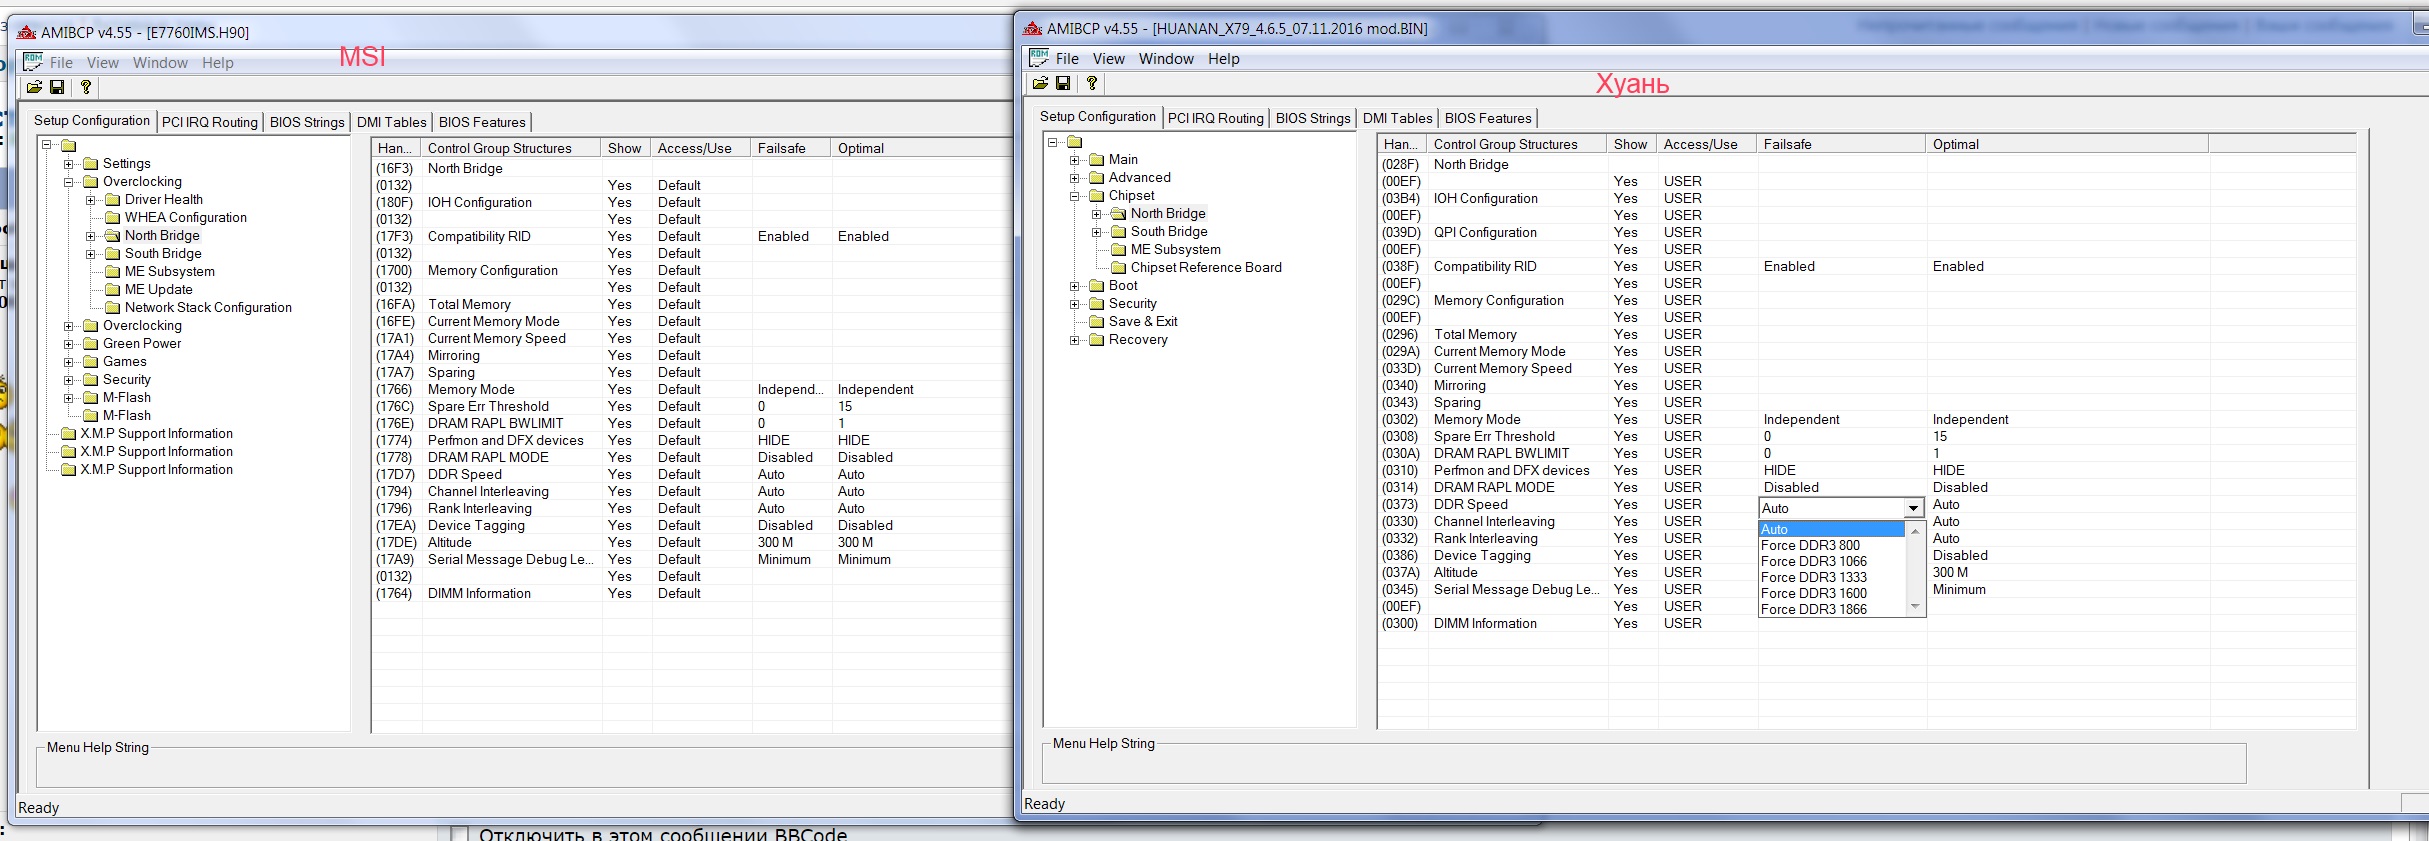
Task: Click the Save disk icon in HUANAN window
Action: tap(1063, 84)
